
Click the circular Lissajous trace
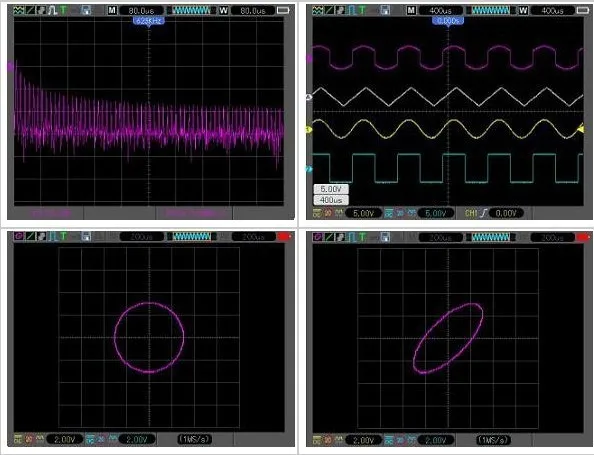tap(149, 337)
